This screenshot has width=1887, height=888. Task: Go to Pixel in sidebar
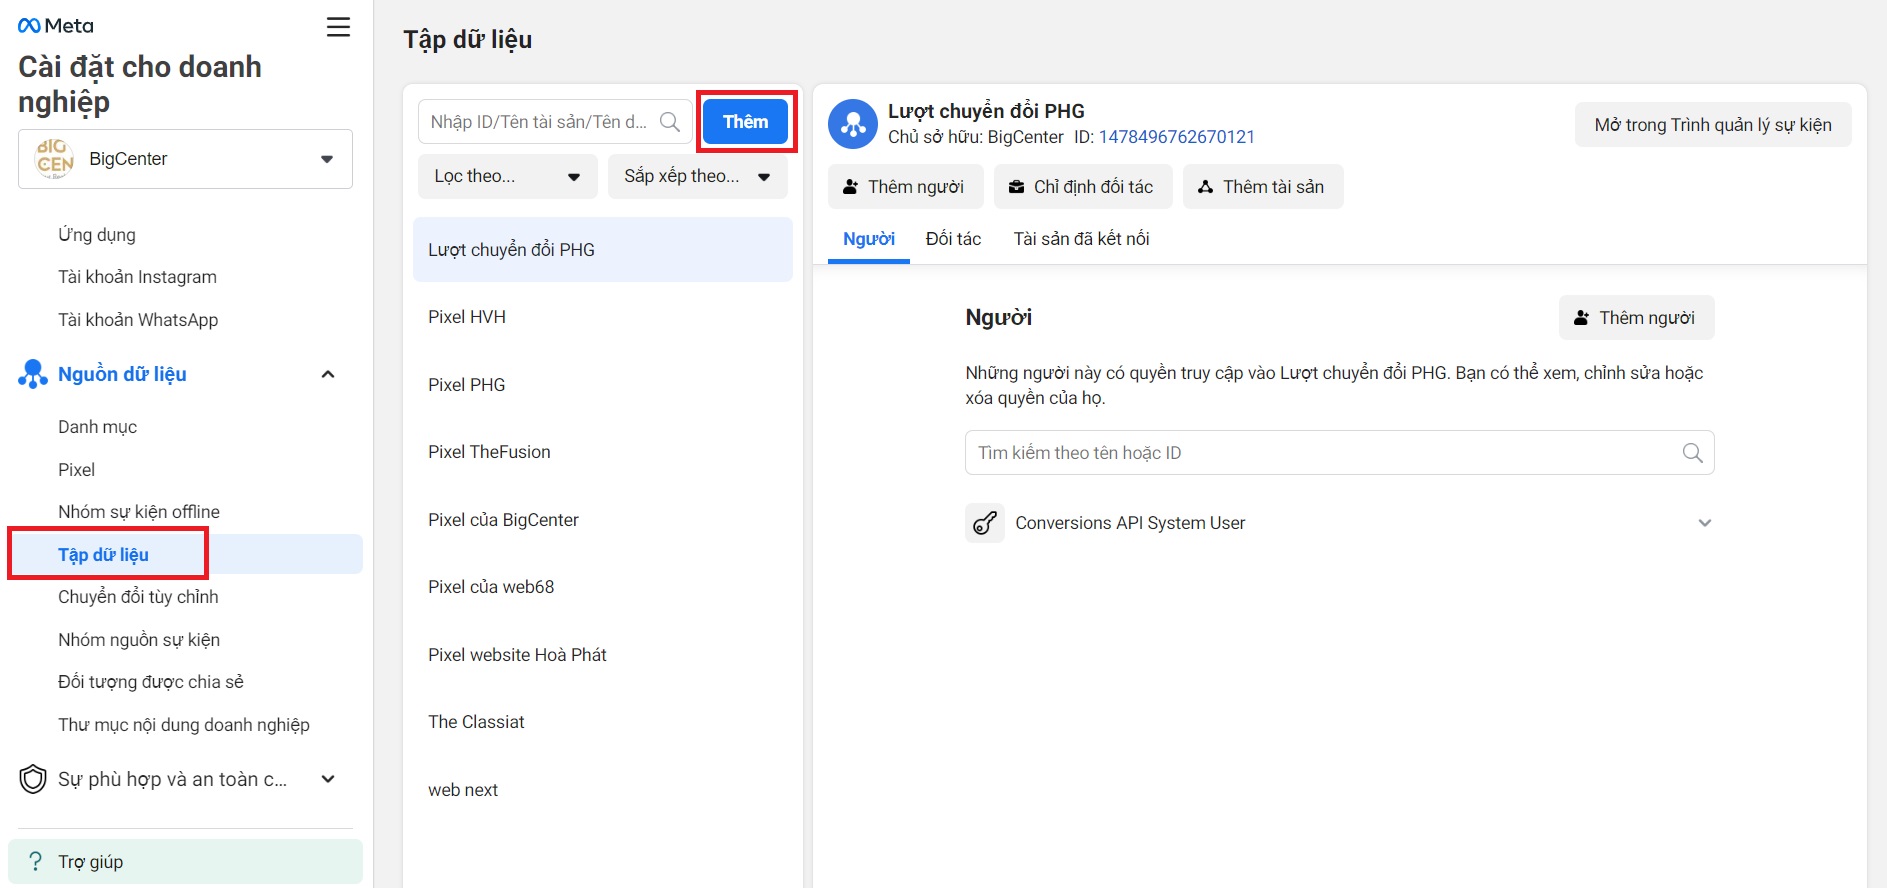76,470
